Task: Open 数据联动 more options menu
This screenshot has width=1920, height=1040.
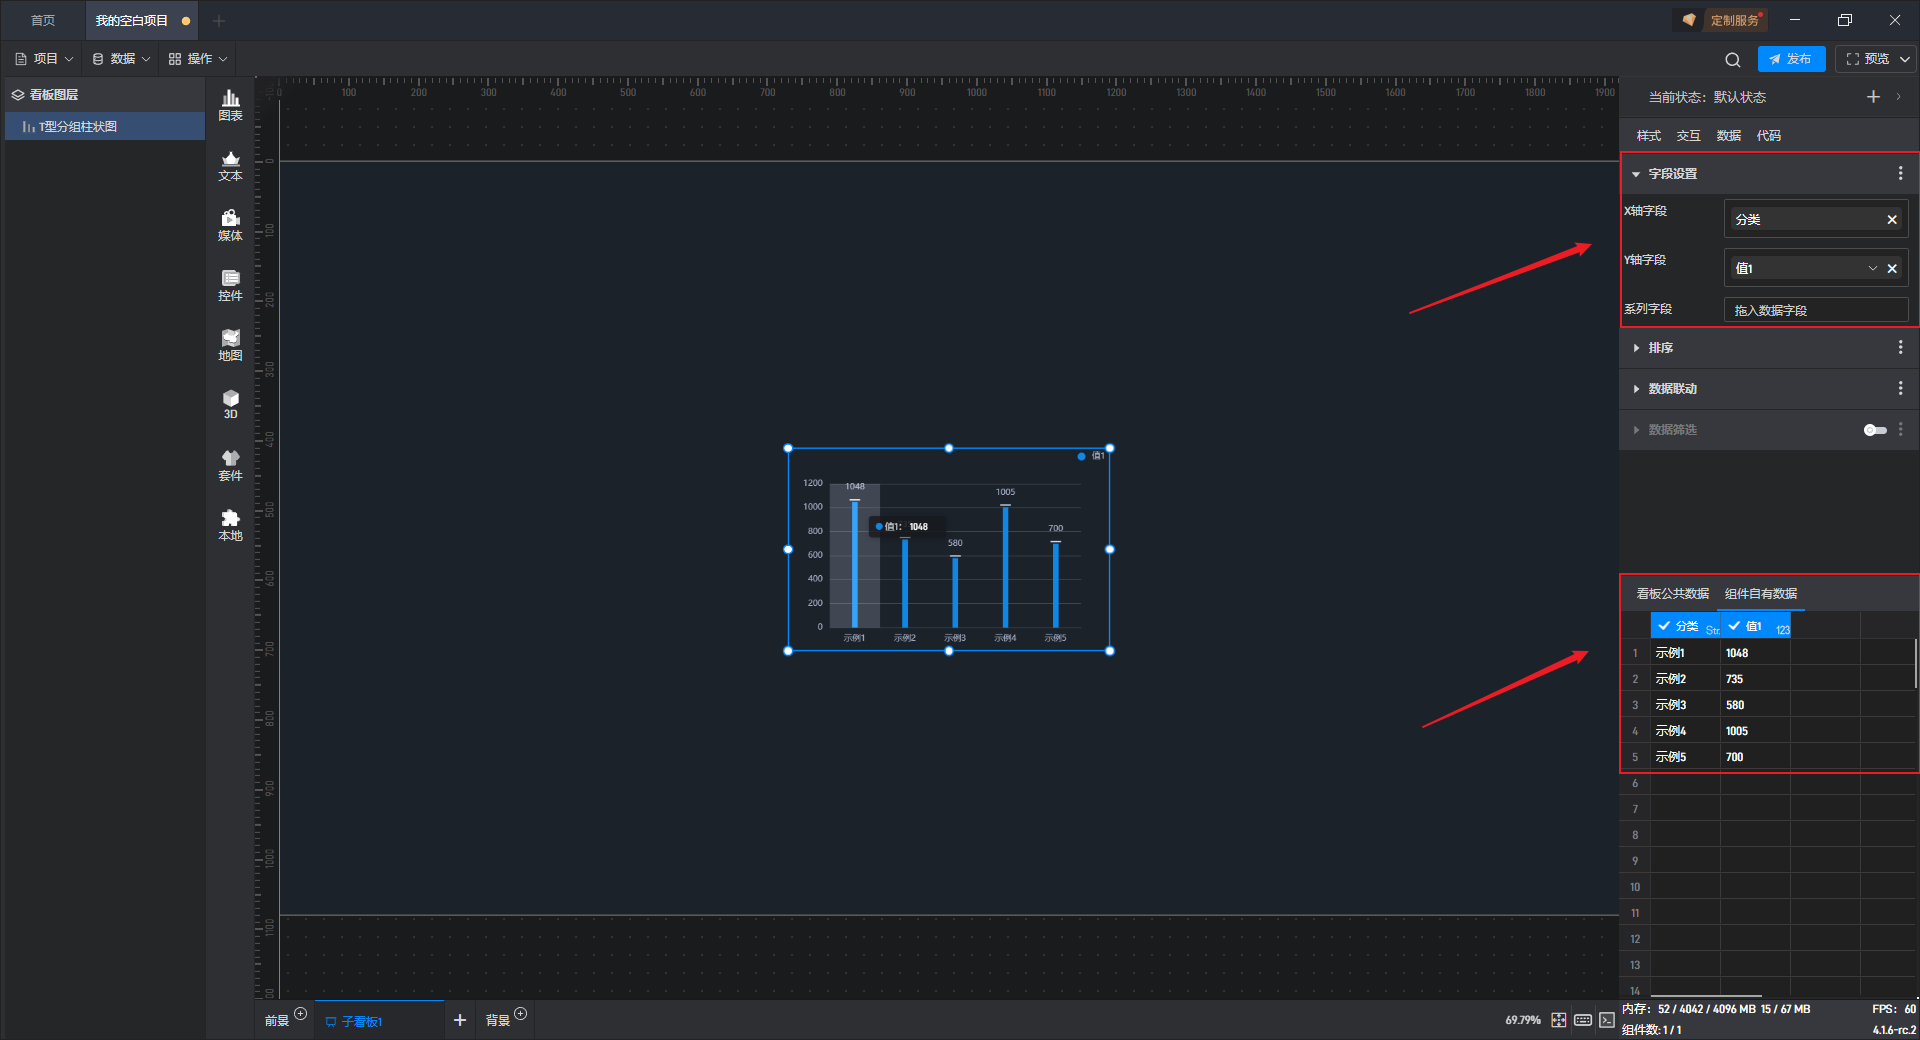Action: tap(1901, 388)
